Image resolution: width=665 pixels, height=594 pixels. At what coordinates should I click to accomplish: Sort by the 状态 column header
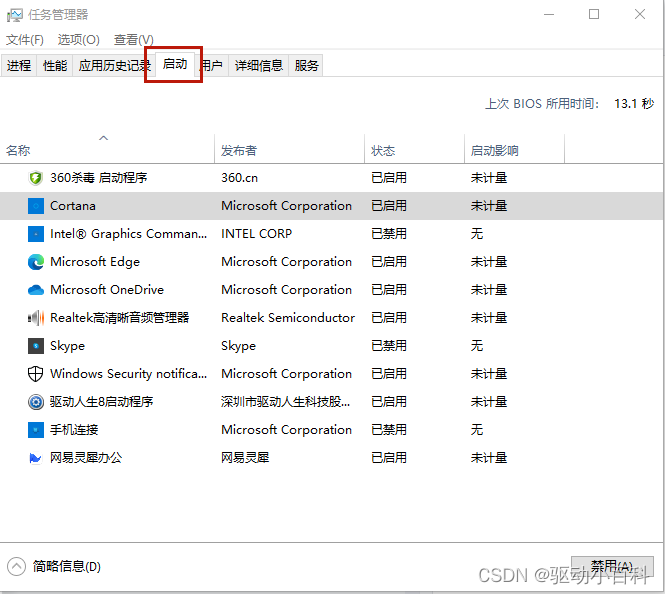[414, 150]
